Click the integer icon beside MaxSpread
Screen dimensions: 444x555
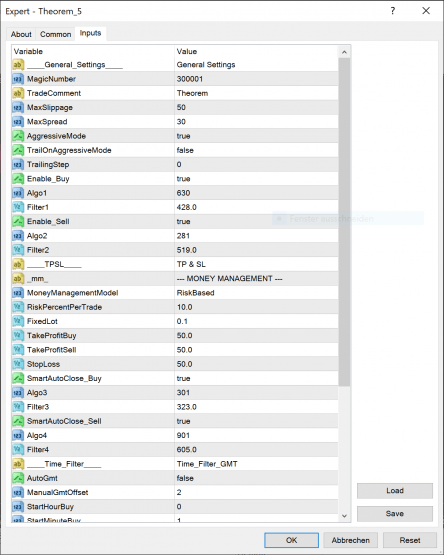(18, 122)
